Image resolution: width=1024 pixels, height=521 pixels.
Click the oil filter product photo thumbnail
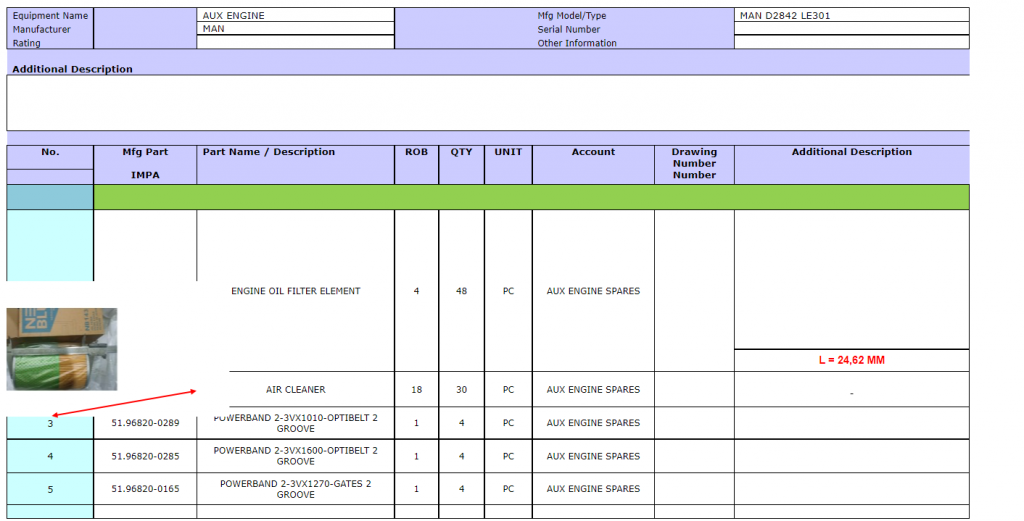62,349
